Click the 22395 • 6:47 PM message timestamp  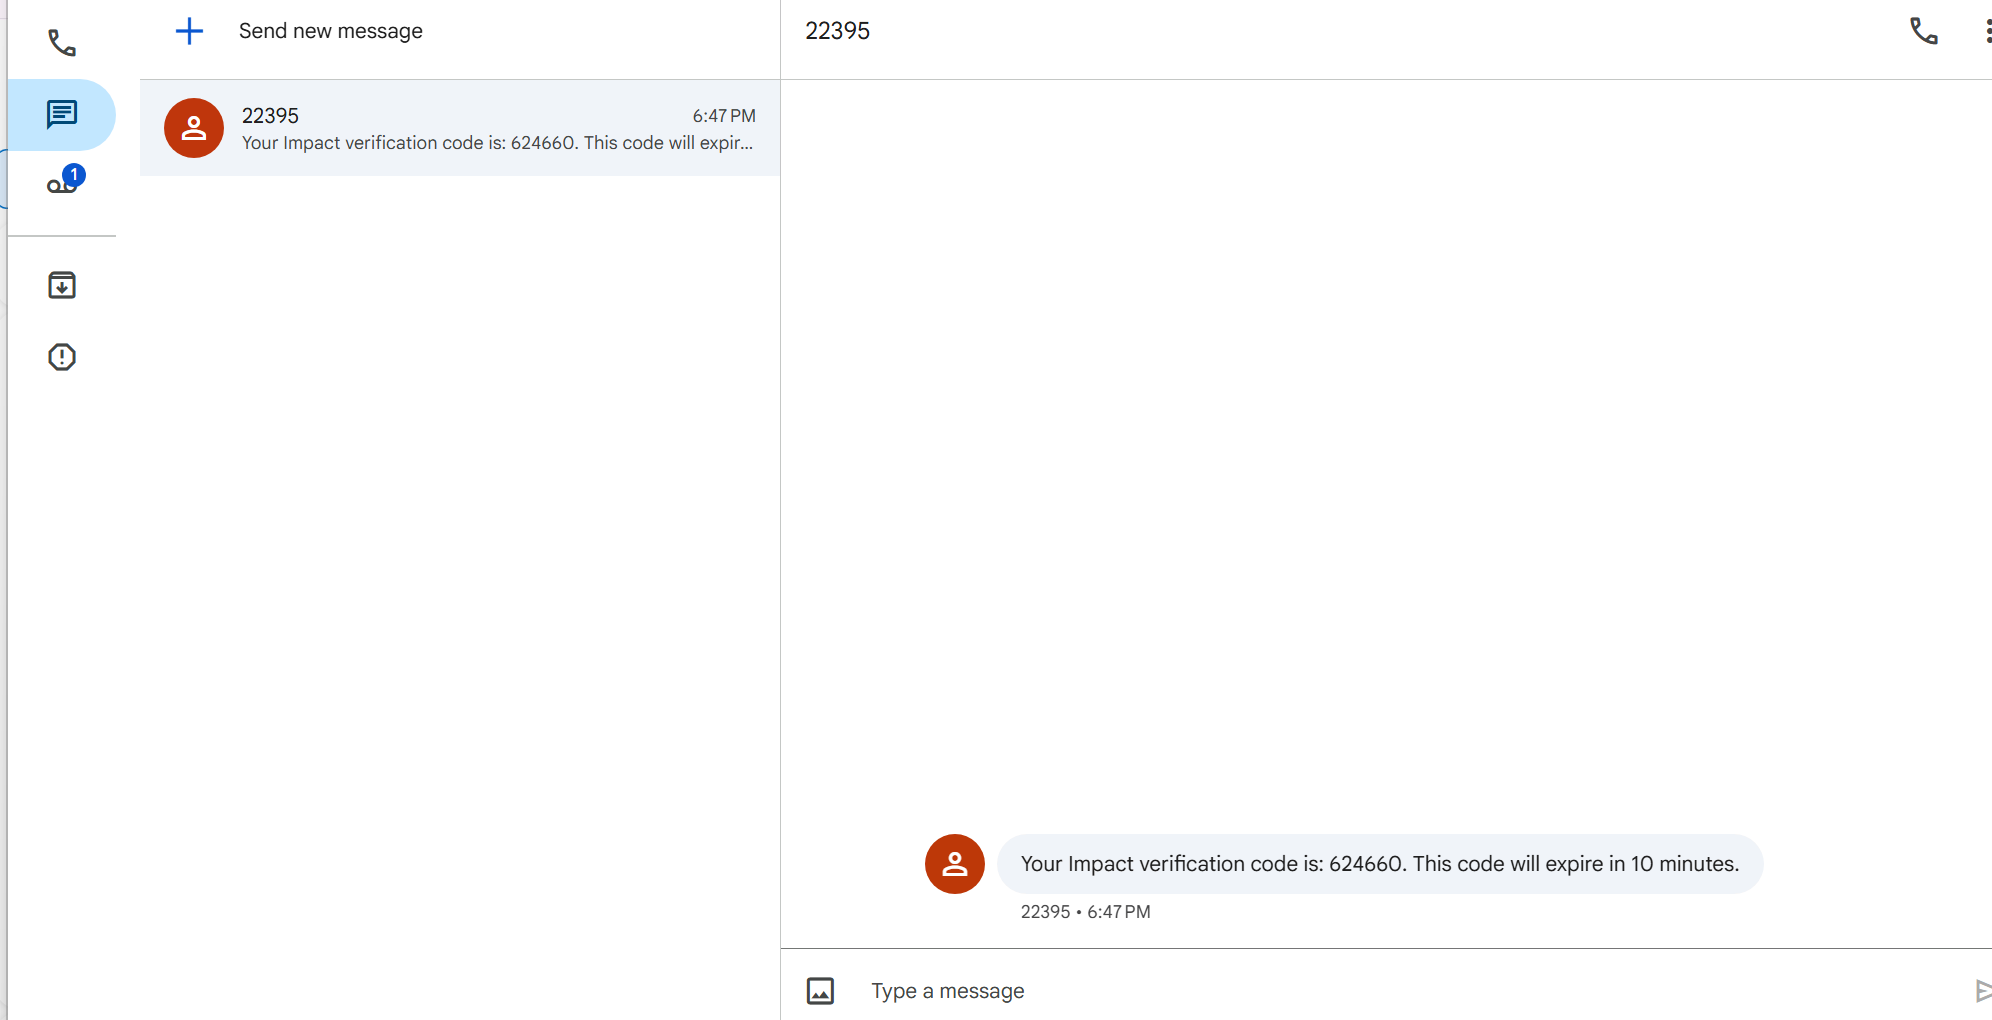click(x=1086, y=912)
